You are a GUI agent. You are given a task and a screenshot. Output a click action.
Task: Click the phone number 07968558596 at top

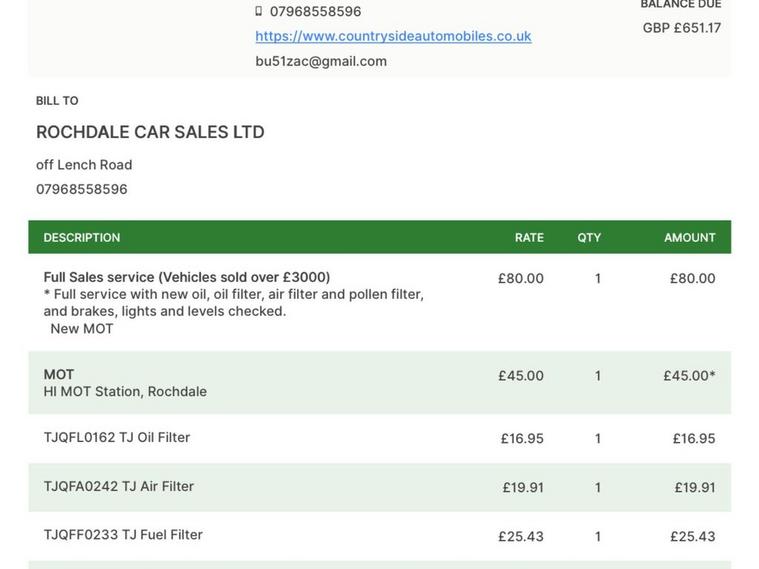tap(315, 11)
